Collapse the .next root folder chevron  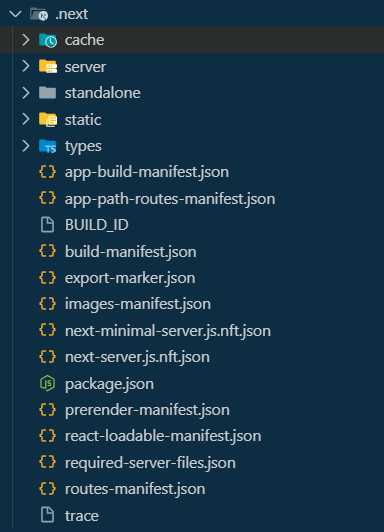coord(16,14)
